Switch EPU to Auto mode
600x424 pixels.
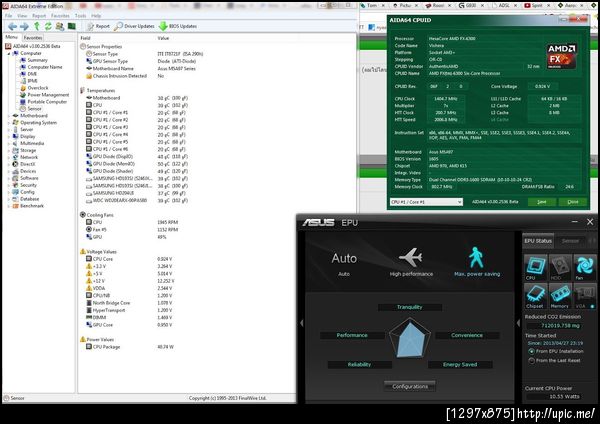click(344, 263)
